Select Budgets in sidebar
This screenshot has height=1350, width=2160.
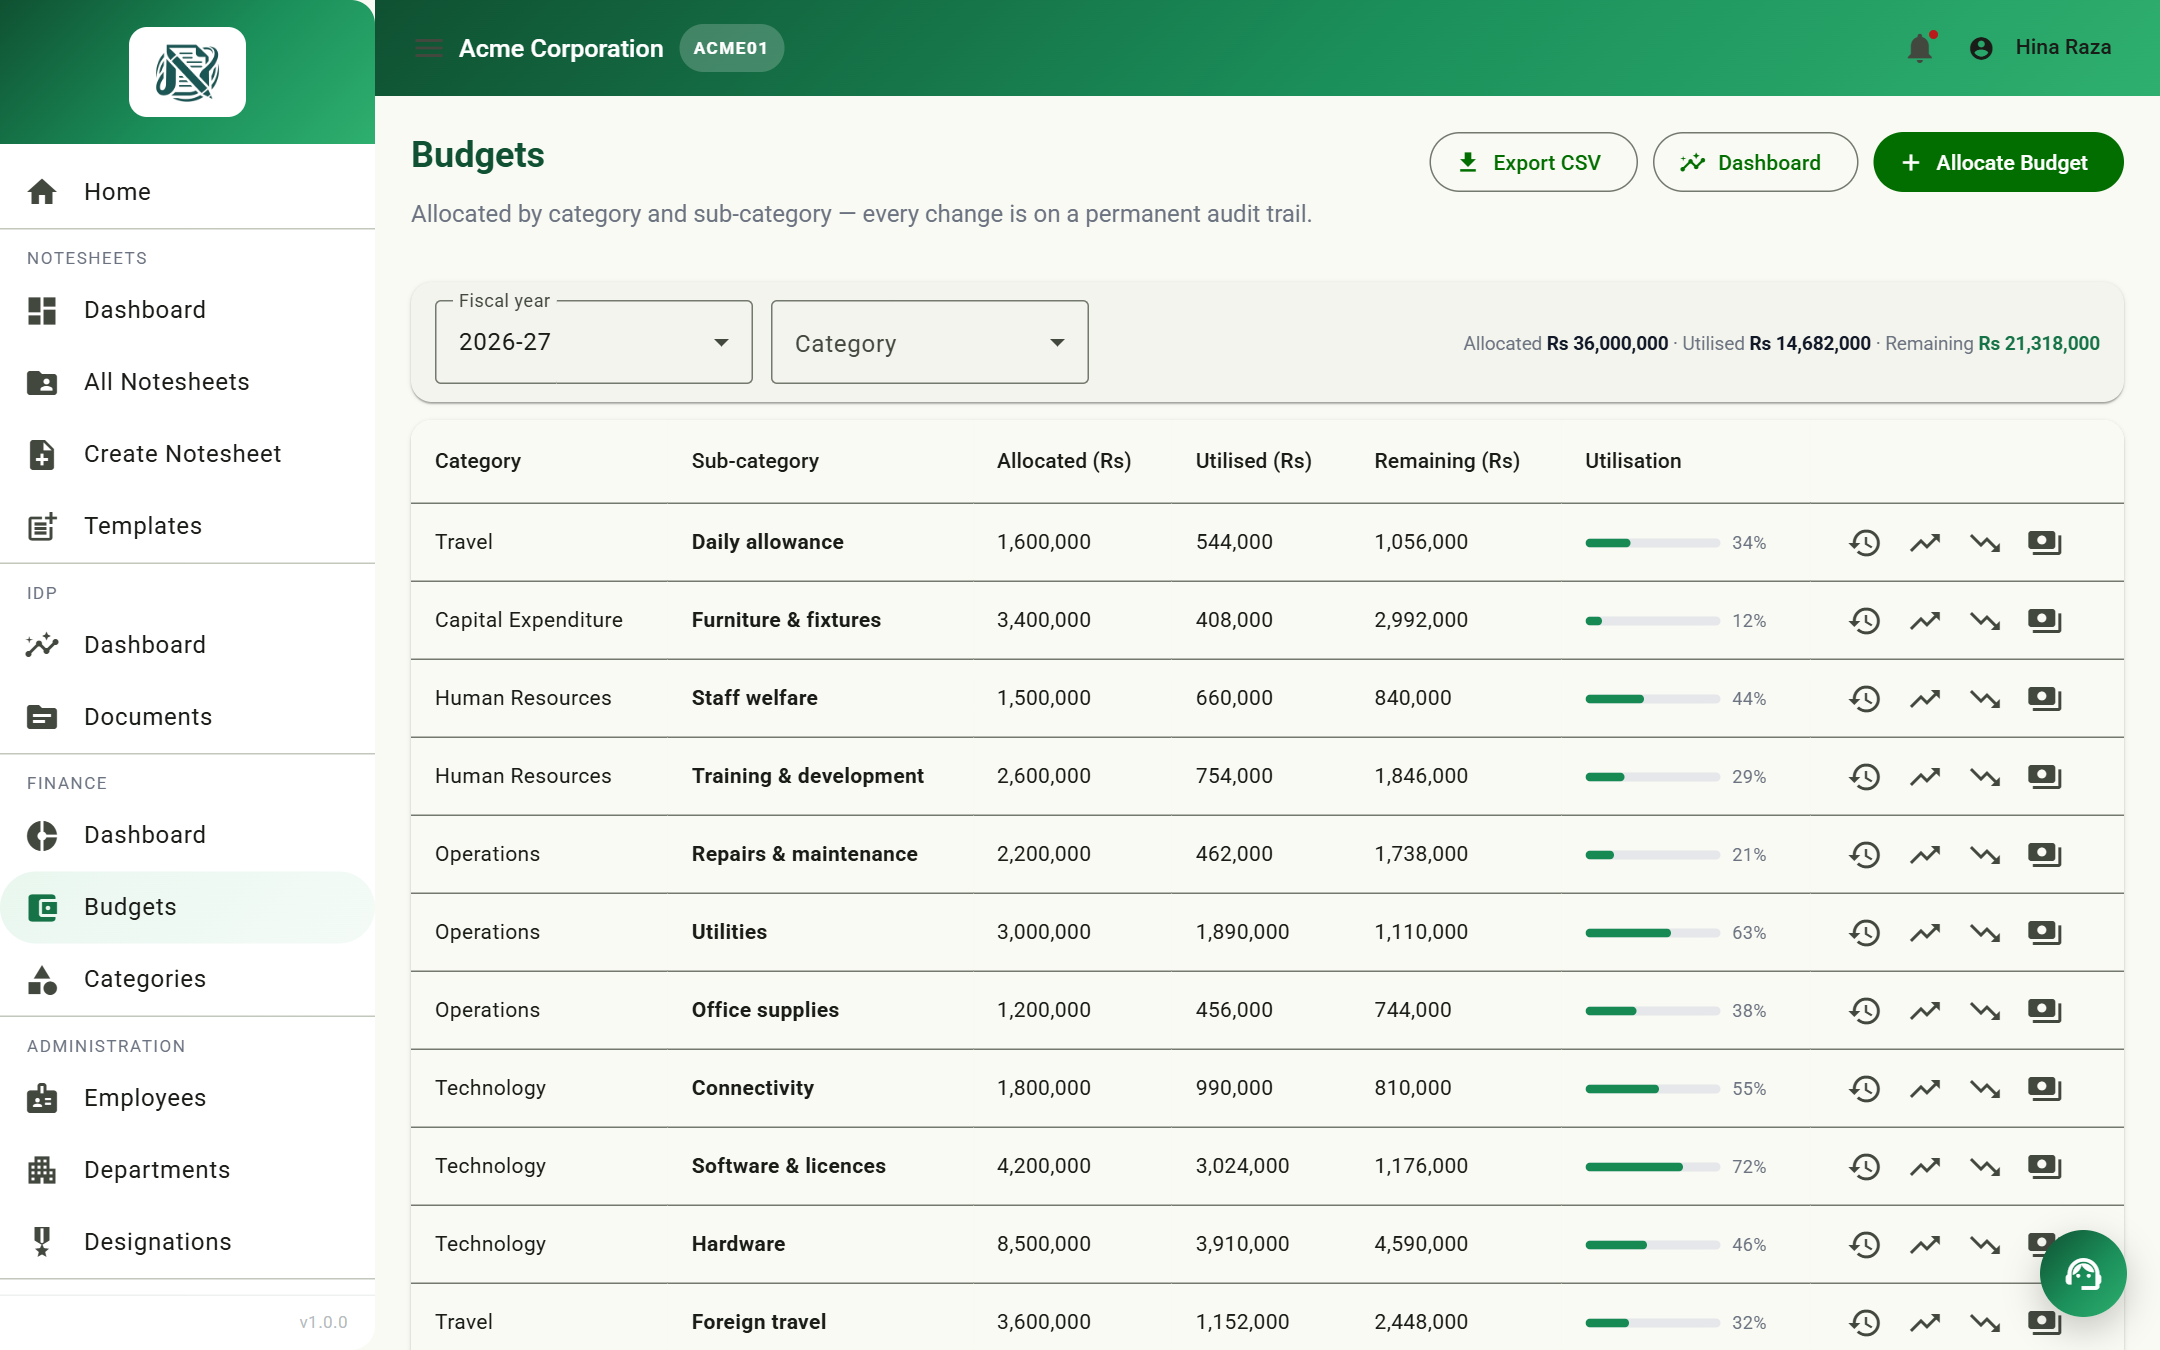click(187, 907)
